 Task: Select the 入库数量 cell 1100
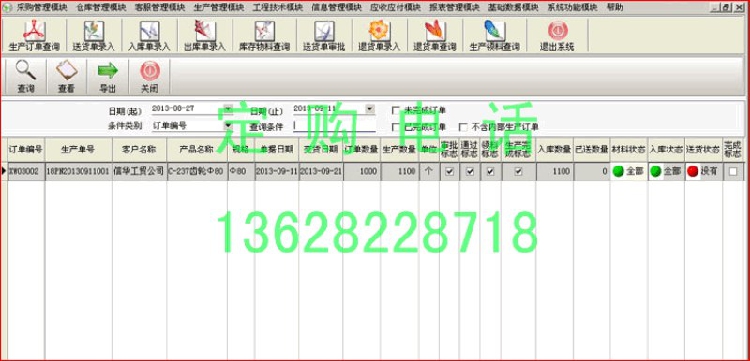(x=555, y=172)
